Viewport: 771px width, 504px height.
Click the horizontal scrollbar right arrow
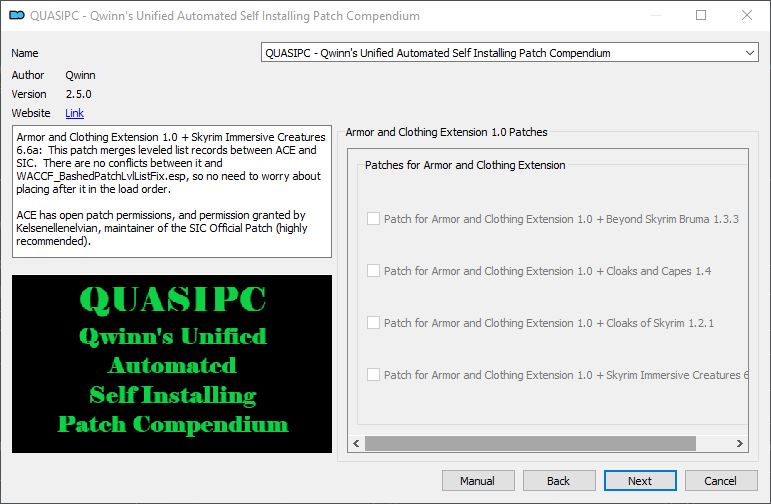740,444
